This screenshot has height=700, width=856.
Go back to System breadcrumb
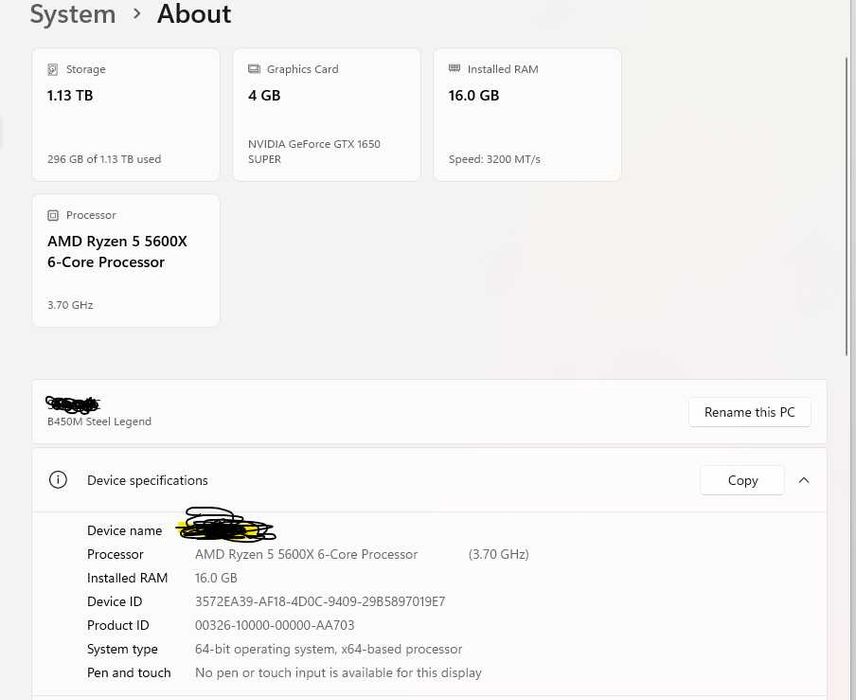pyautogui.click(x=73, y=14)
